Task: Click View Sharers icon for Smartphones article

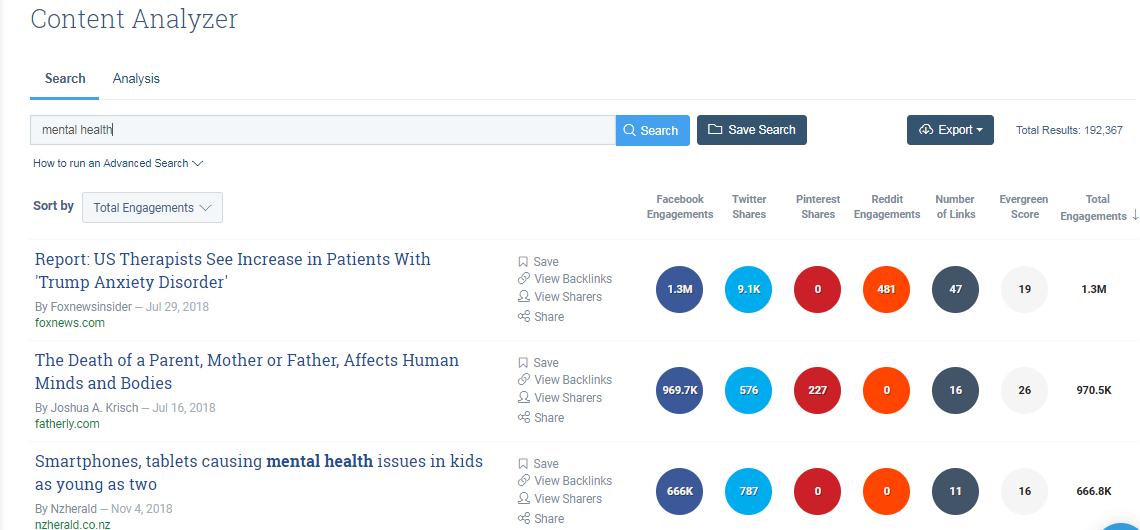Action: click(x=523, y=499)
